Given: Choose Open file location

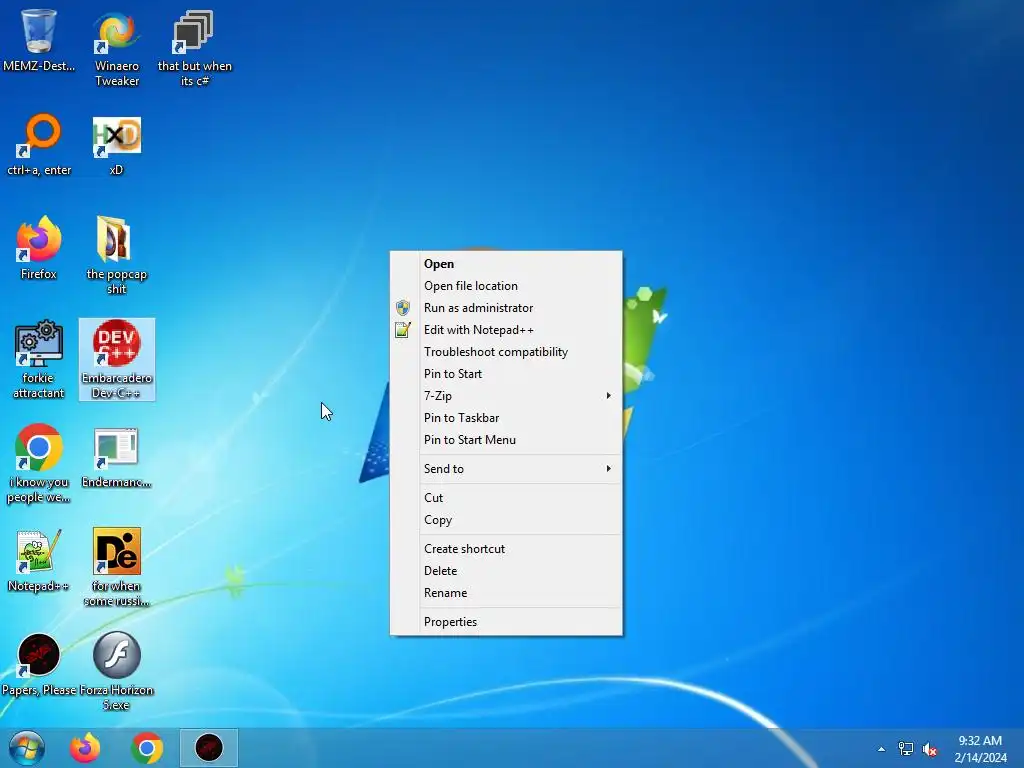Looking at the screenshot, I should [506, 286].
